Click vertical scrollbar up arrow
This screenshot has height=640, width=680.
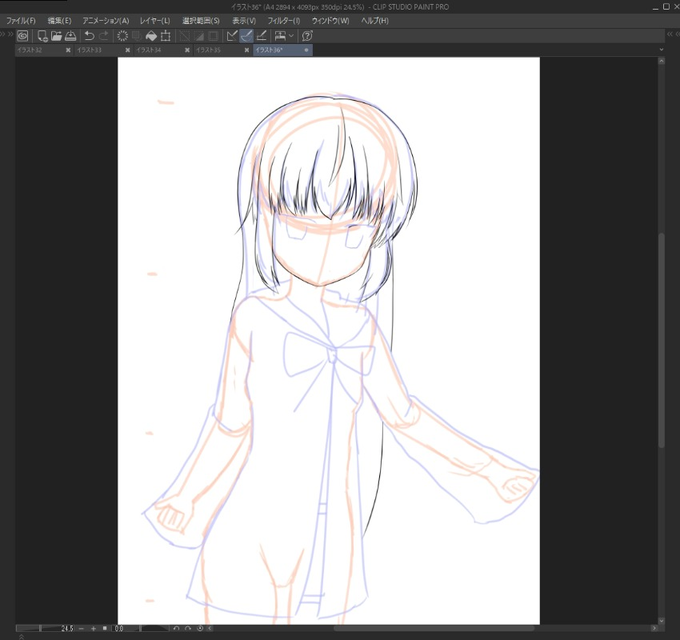pyautogui.click(x=661, y=61)
